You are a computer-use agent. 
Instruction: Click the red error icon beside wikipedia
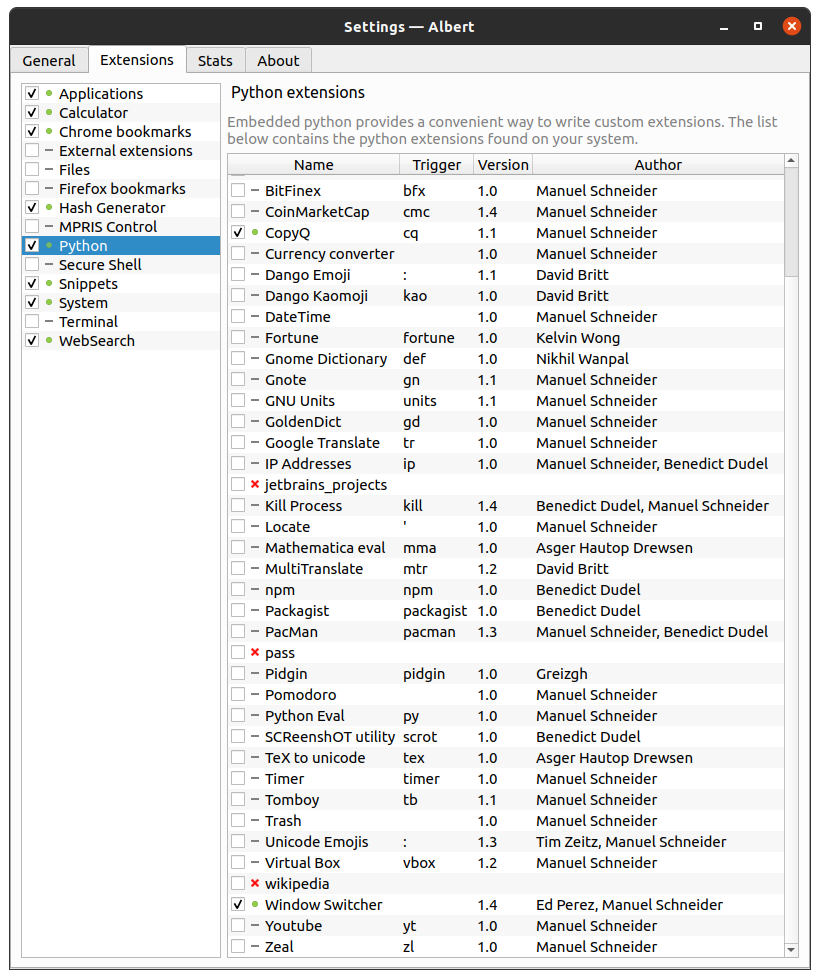pos(255,883)
